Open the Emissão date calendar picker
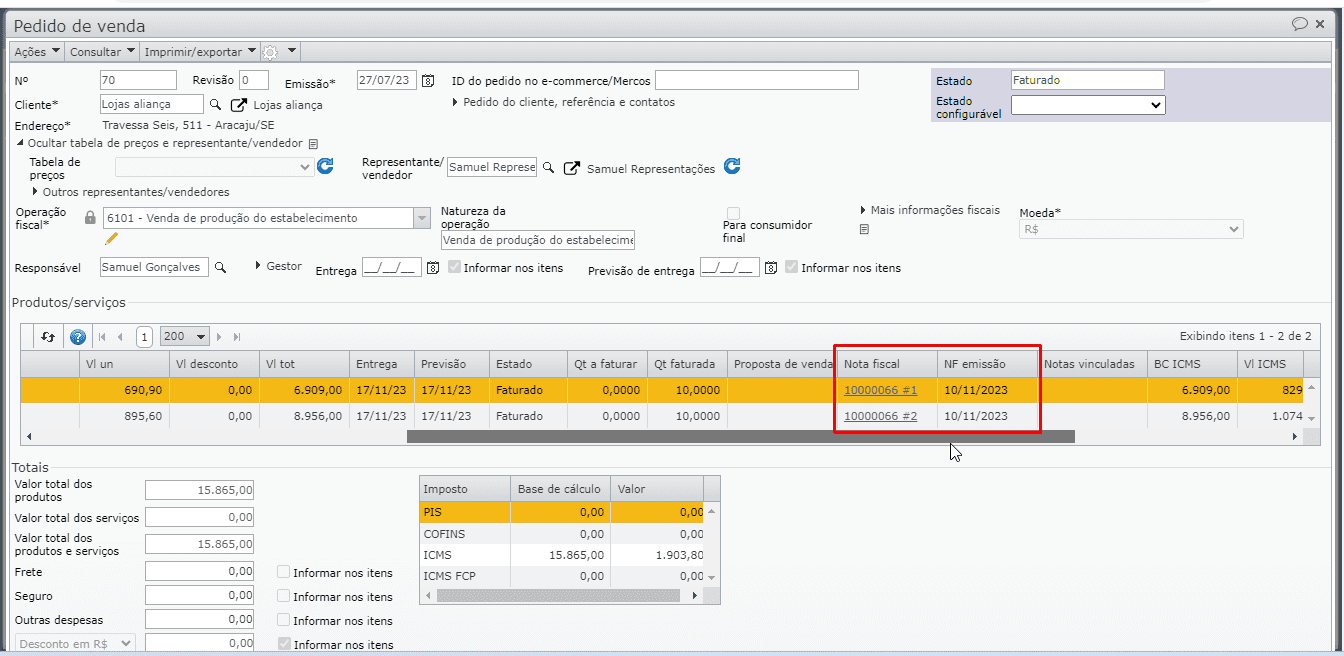The image size is (1344, 656). pos(428,81)
